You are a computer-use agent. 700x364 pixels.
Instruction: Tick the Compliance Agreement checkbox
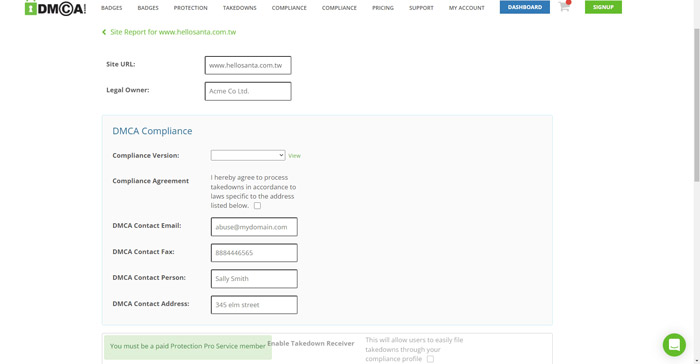pyautogui.click(x=258, y=206)
